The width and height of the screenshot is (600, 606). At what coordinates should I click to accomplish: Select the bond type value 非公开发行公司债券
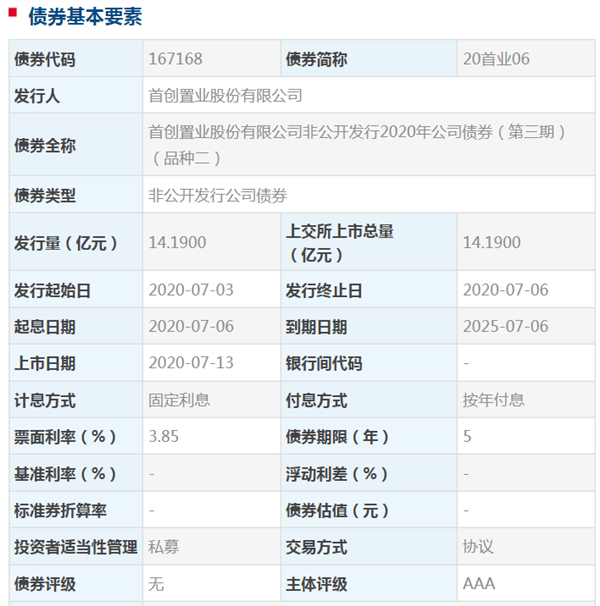pos(217,196)
